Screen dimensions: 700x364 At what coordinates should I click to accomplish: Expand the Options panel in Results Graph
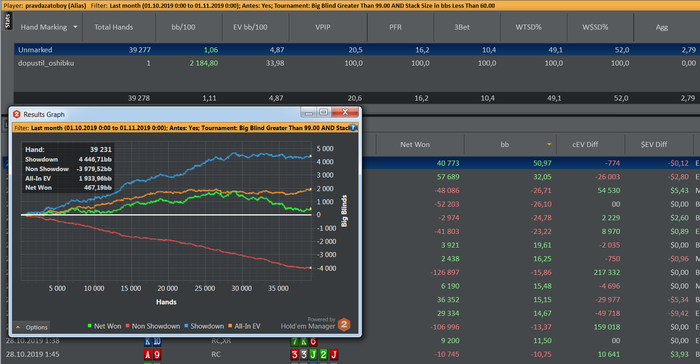click(x=31, y=327)
